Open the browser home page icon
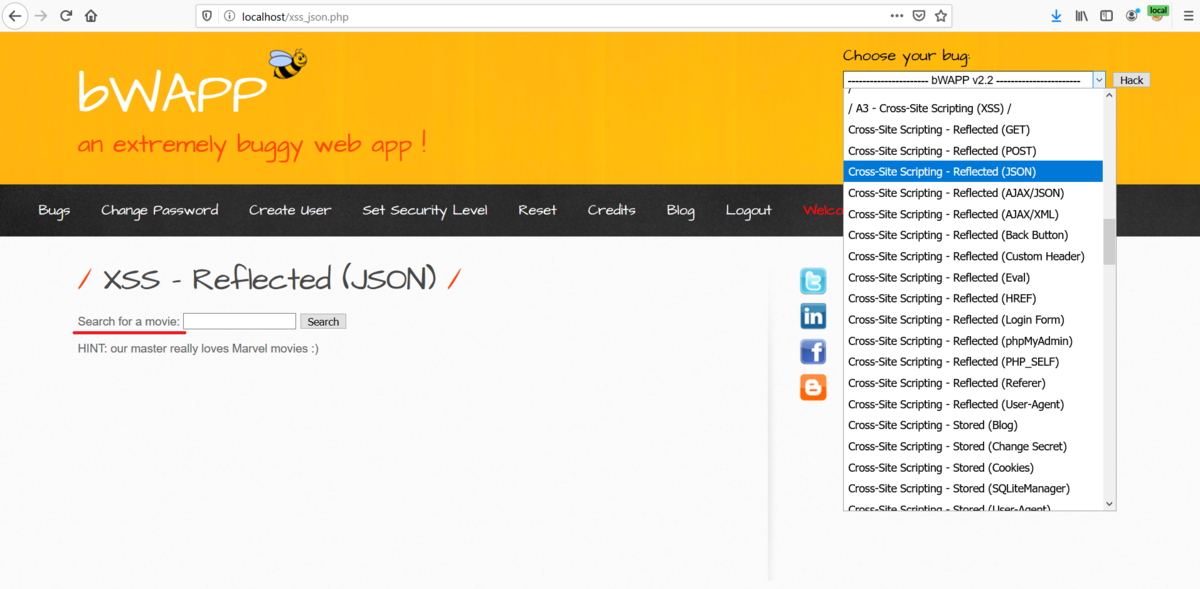Viewport: 1200px width, 589px height. pos(91,16)
